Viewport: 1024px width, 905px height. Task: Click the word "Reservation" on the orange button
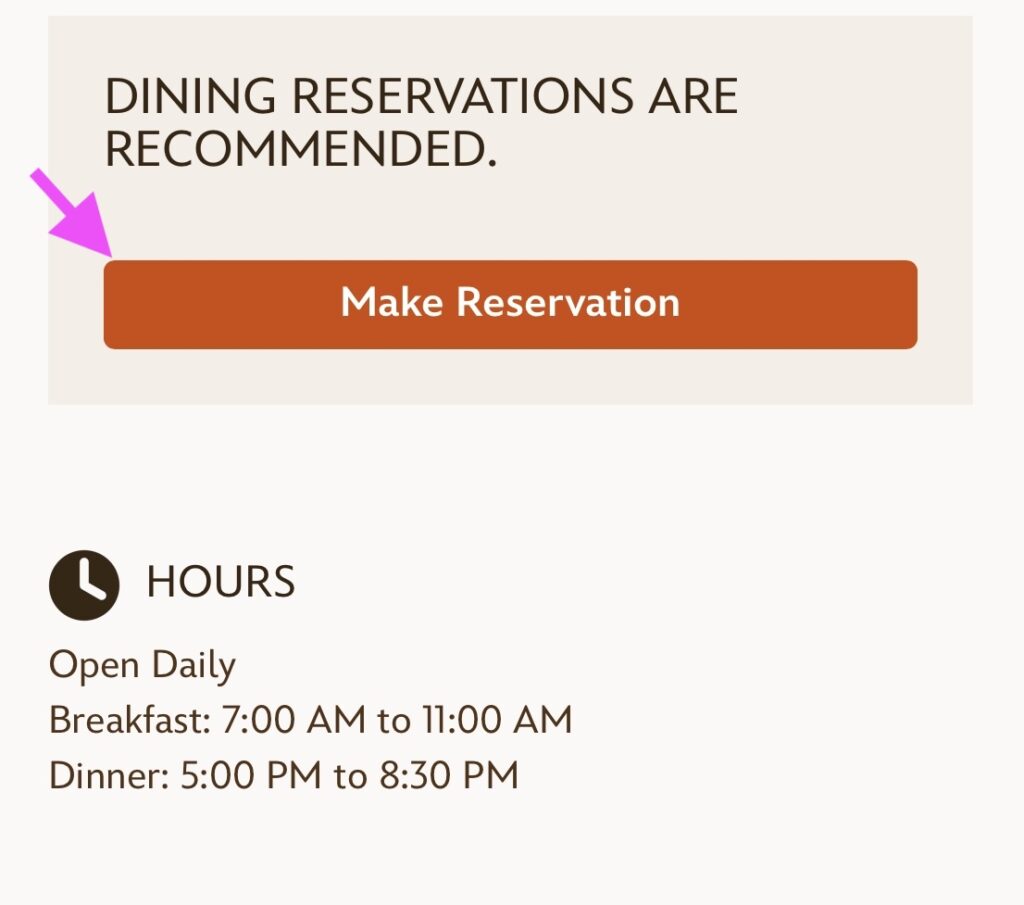click(568, 303)
